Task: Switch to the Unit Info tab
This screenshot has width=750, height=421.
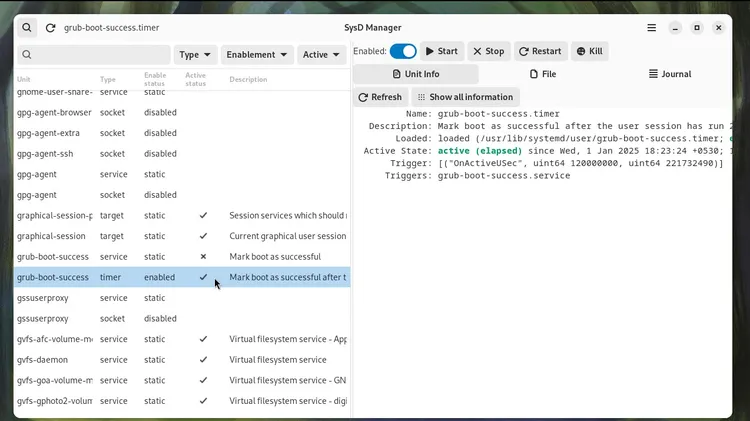Action: click(416, 74)
